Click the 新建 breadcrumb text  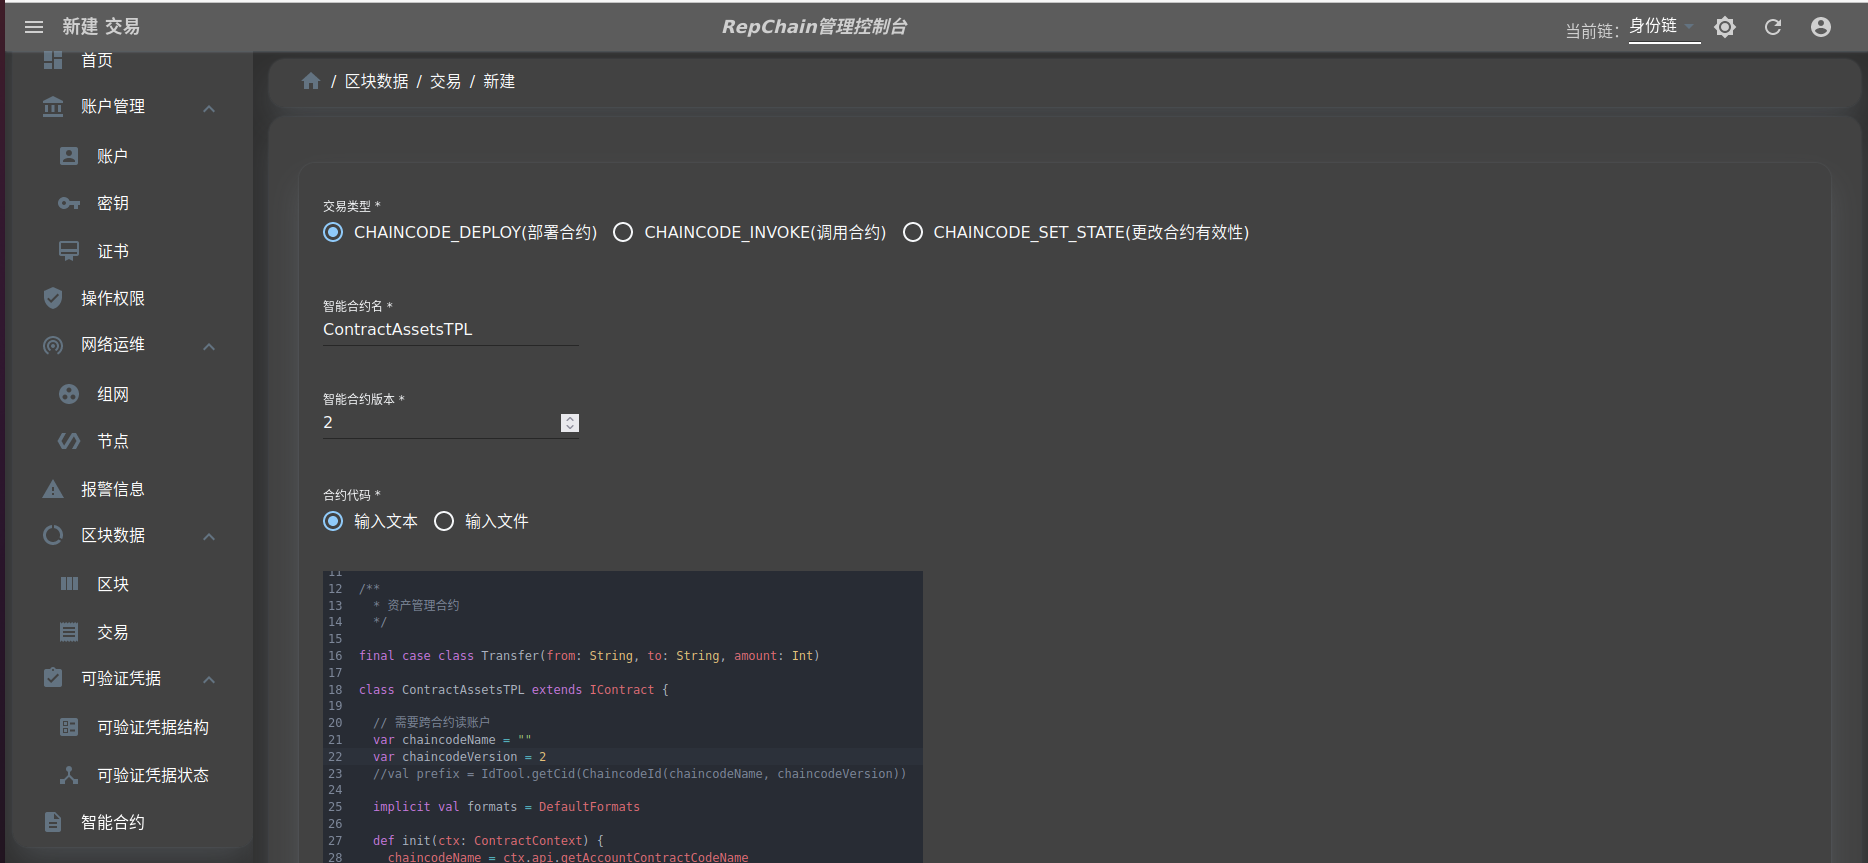(x=499, y=81)
